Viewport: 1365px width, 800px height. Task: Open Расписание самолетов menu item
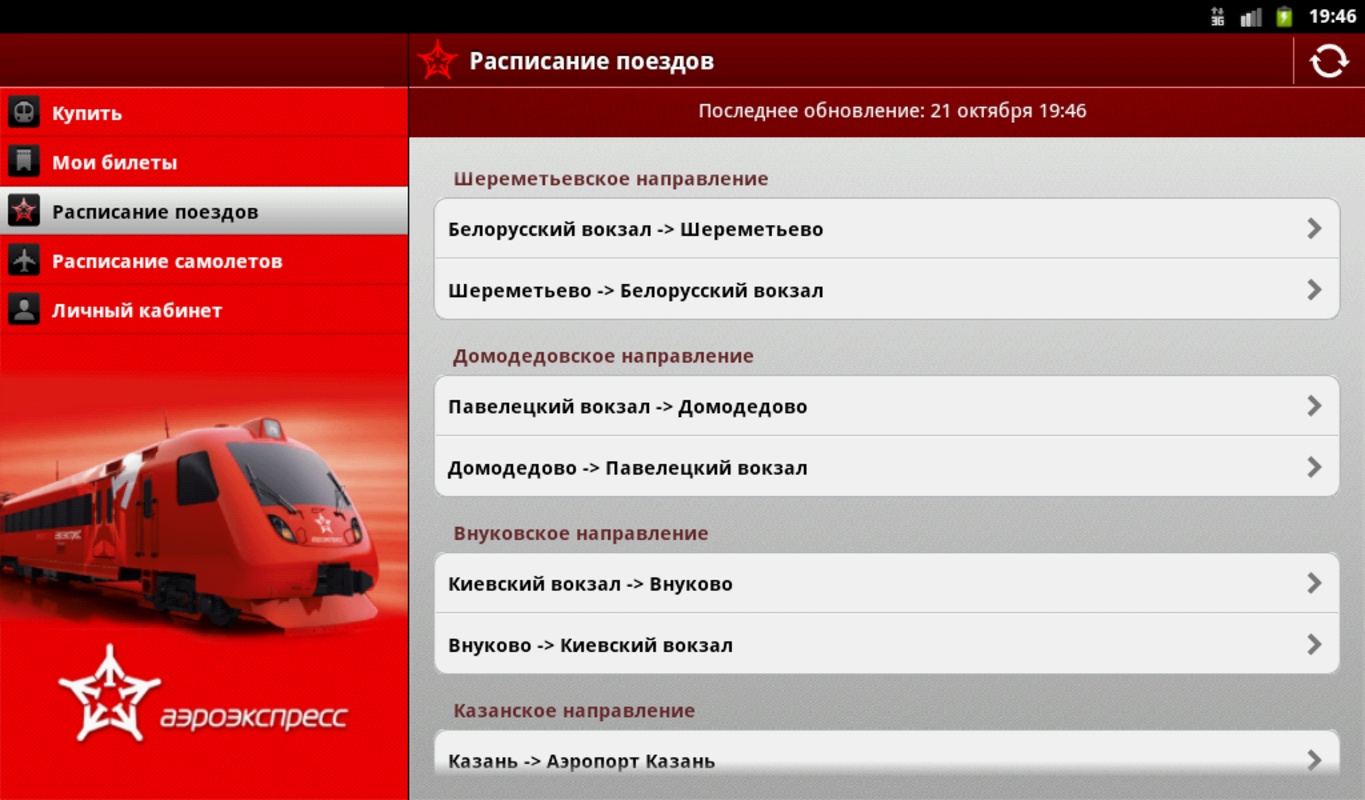[204, 260]
